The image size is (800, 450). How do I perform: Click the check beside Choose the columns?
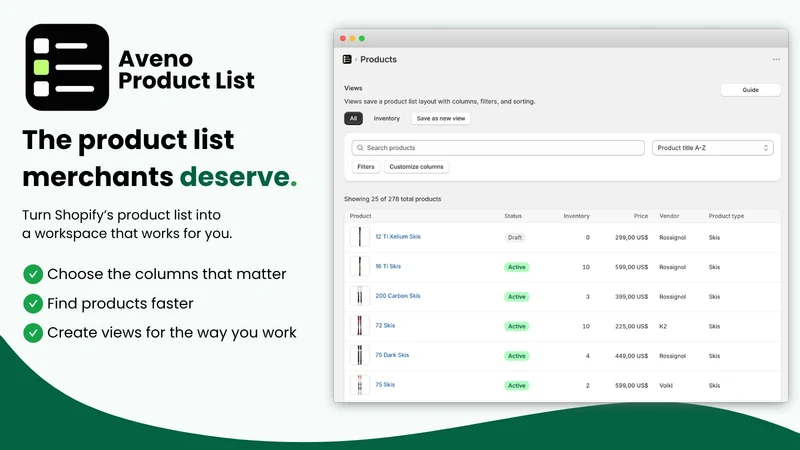click(x=33, y=274)
